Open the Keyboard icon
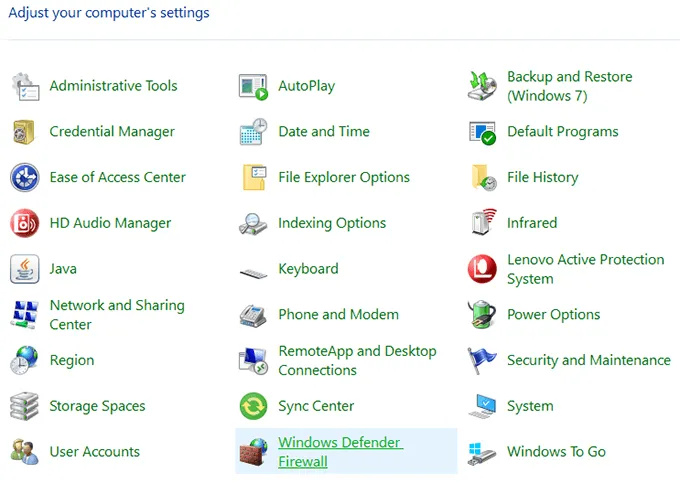The image size is (680, 483). (x=254, y=270)
